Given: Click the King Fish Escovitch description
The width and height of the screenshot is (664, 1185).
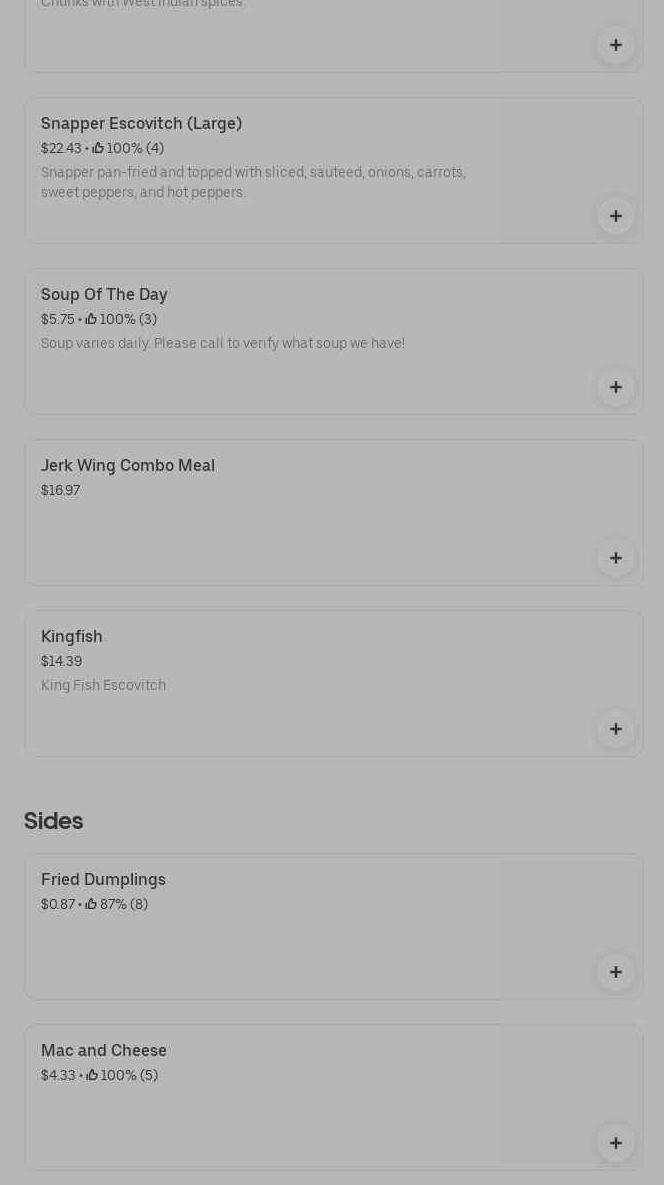Looking at the screenshot, I should pyautogui.click(x=103, y=685).
